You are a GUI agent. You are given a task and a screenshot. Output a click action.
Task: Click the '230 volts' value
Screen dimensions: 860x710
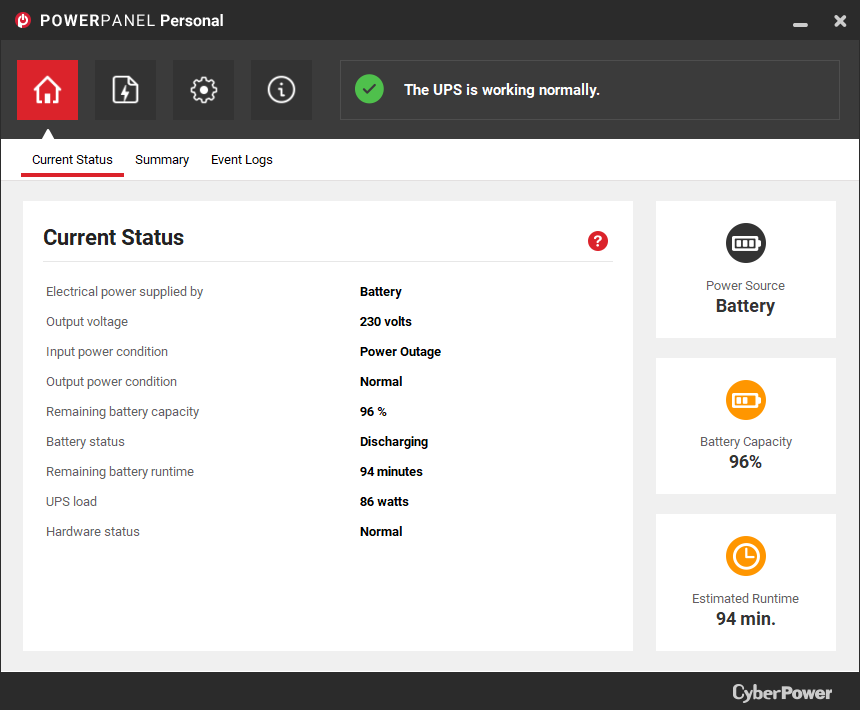pyautogui.click(x=386, y=322)
